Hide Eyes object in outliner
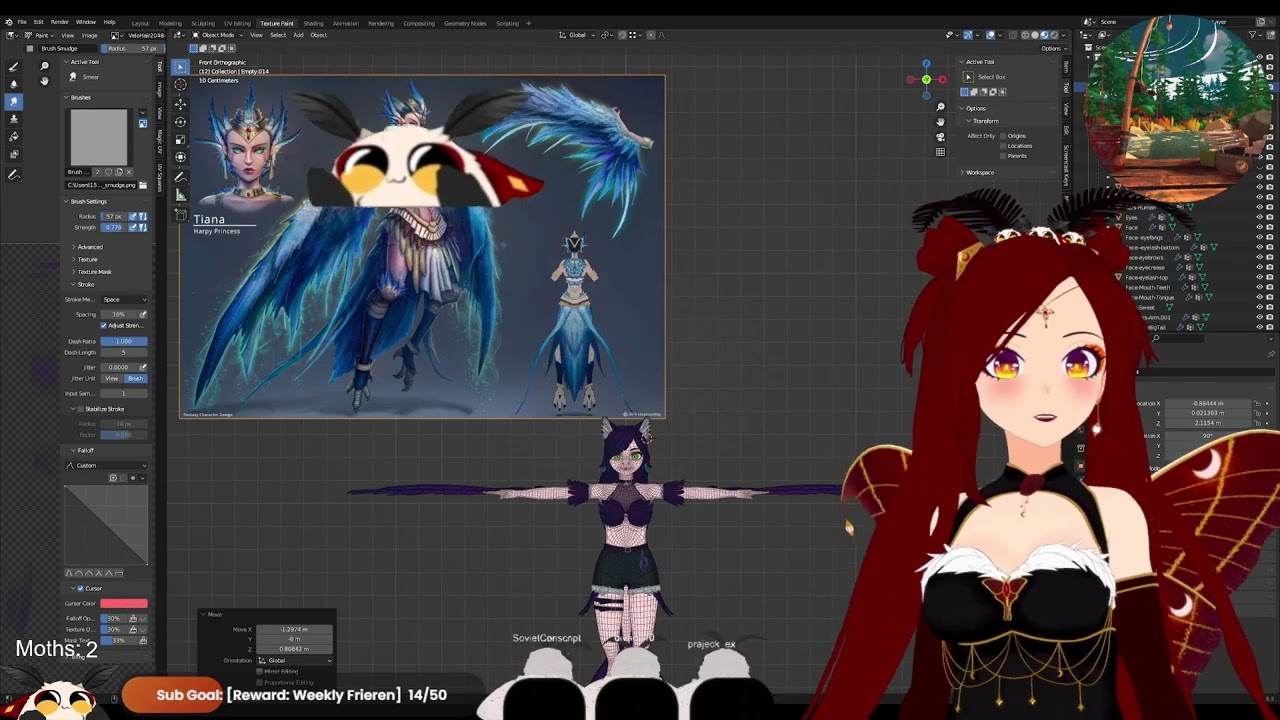The image size is (1280, 720). click(1259, 217)
